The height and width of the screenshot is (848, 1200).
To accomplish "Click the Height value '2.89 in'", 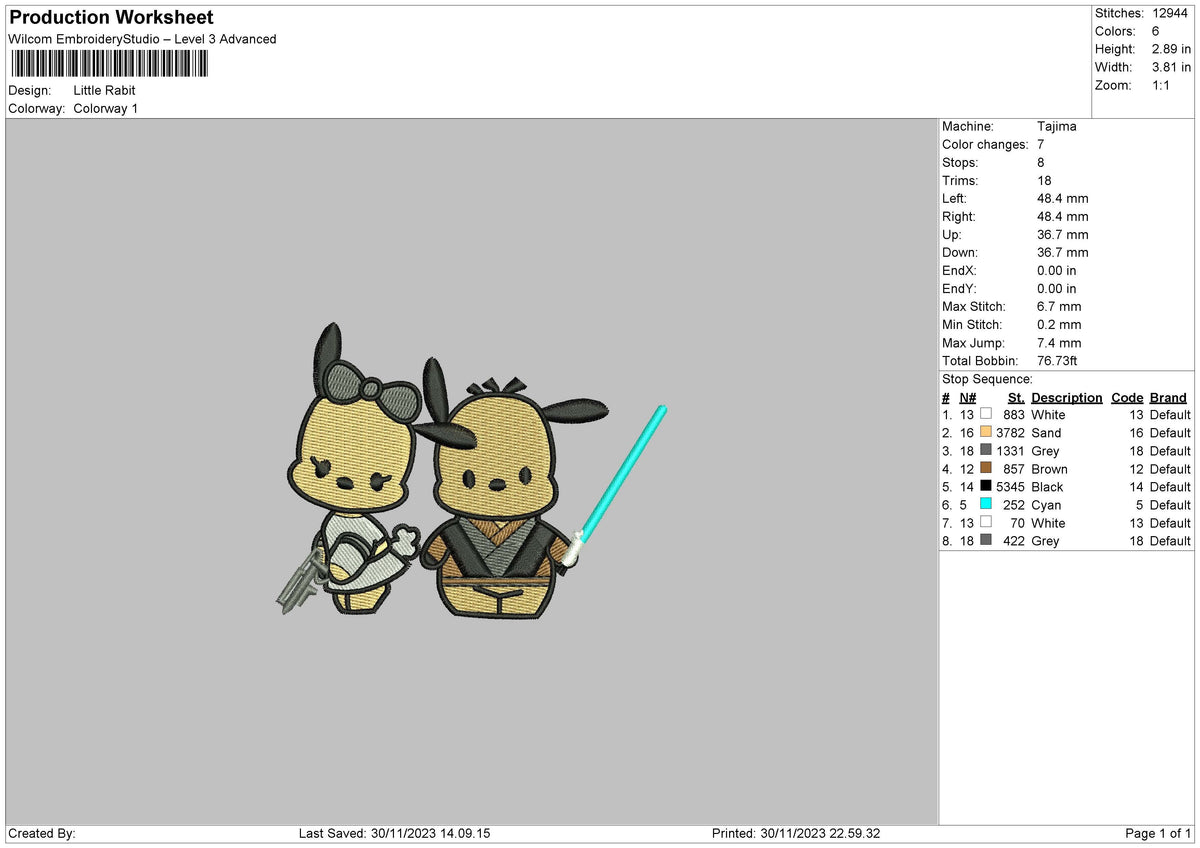I will coord(1171,49).
